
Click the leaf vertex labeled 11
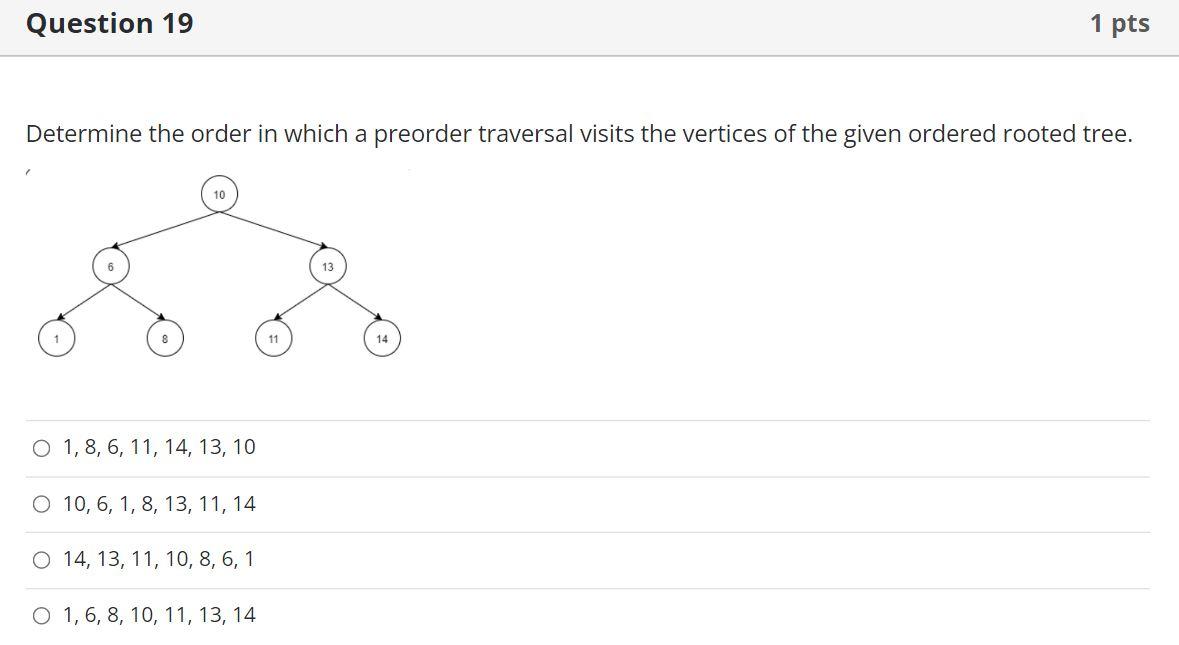pos(274,338)
